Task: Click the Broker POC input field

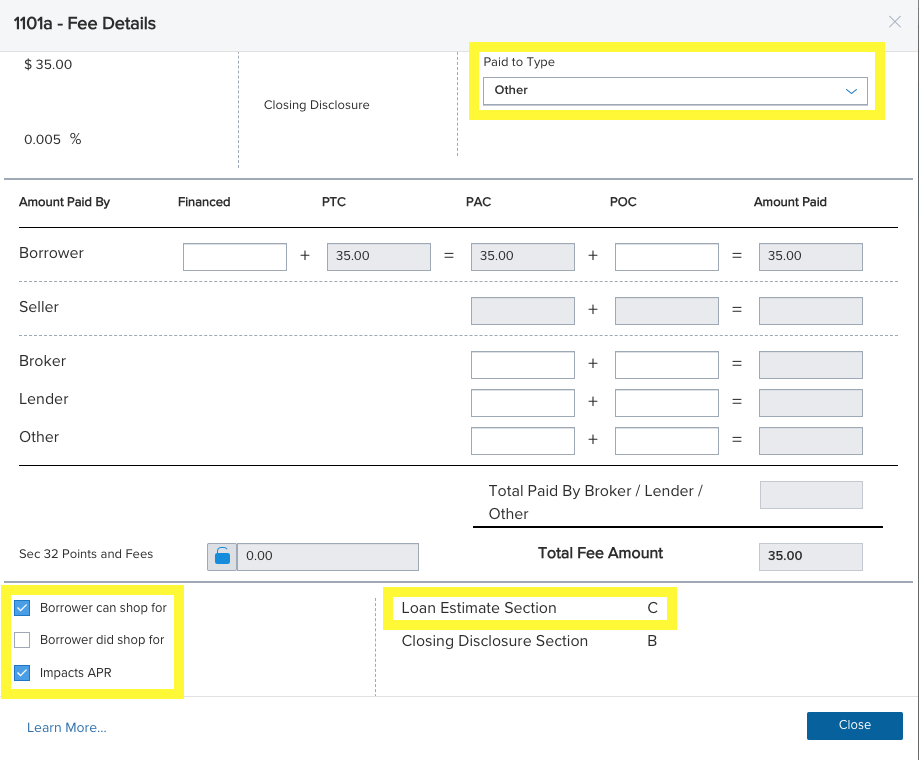Action: [667, 365]
